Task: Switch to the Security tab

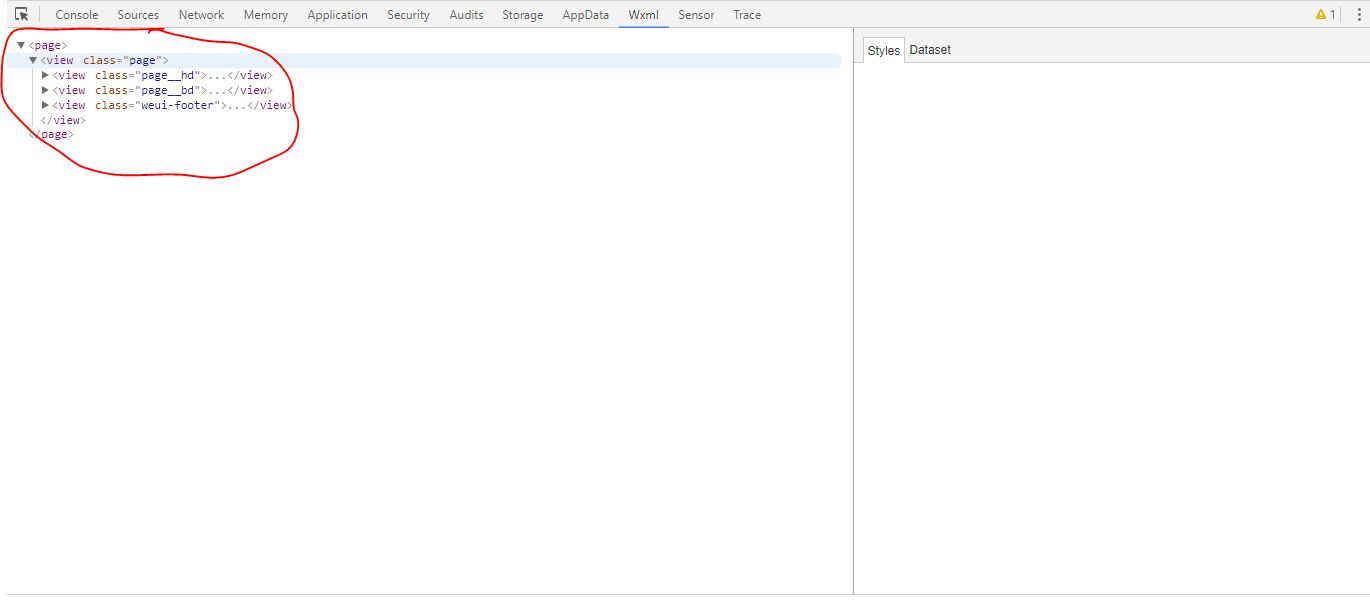Action: tap(408, 15)
